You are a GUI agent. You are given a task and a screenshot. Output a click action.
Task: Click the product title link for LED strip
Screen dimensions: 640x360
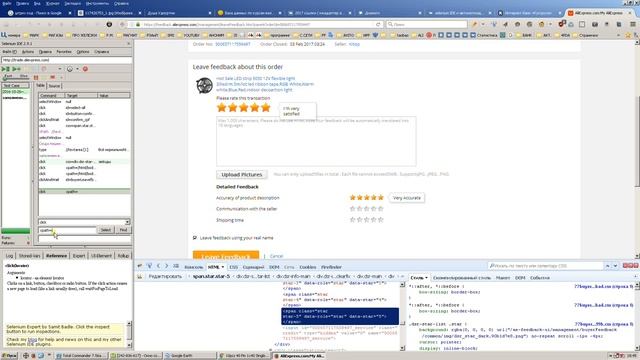point(265,84)
